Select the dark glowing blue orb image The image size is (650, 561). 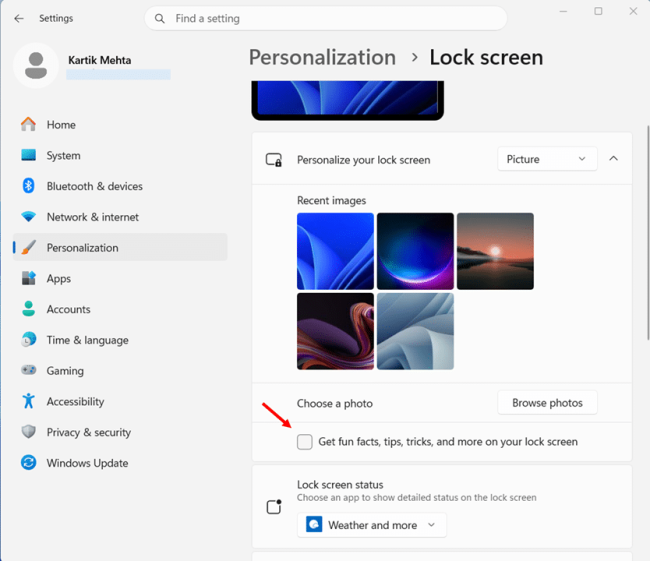[415, 251]
